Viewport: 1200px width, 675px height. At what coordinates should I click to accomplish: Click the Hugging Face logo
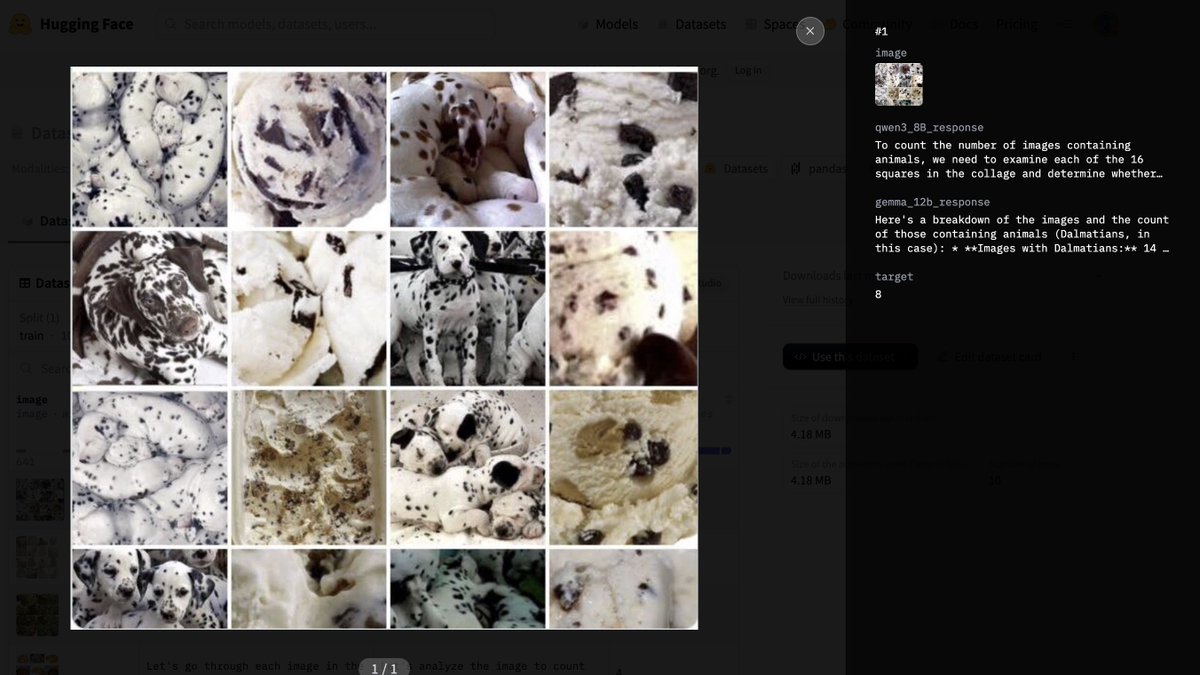pyautogui.click(x=71, y=24)
